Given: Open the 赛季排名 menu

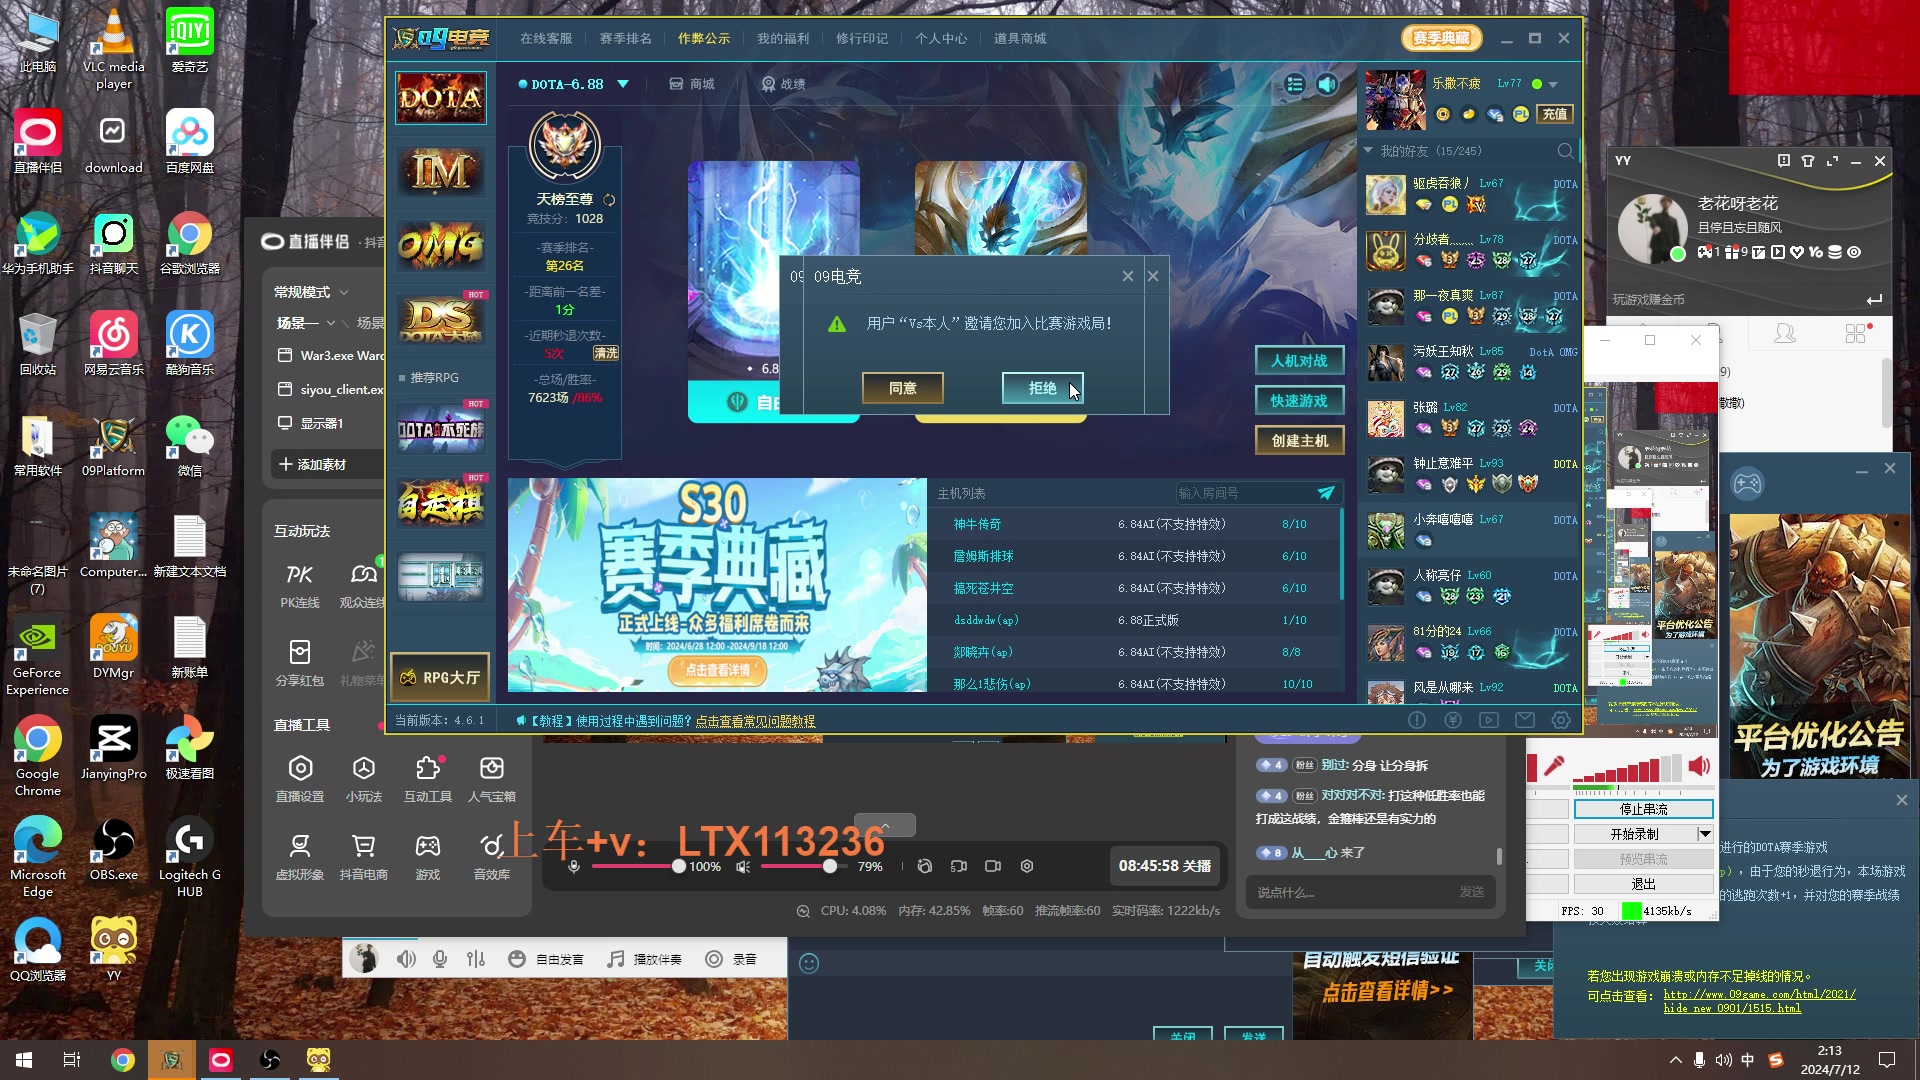Looking at the screenshot, I should click(625, 38).
